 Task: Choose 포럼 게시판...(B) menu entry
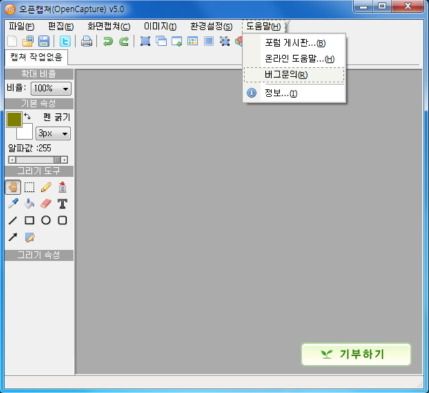[x=295, y=43]
